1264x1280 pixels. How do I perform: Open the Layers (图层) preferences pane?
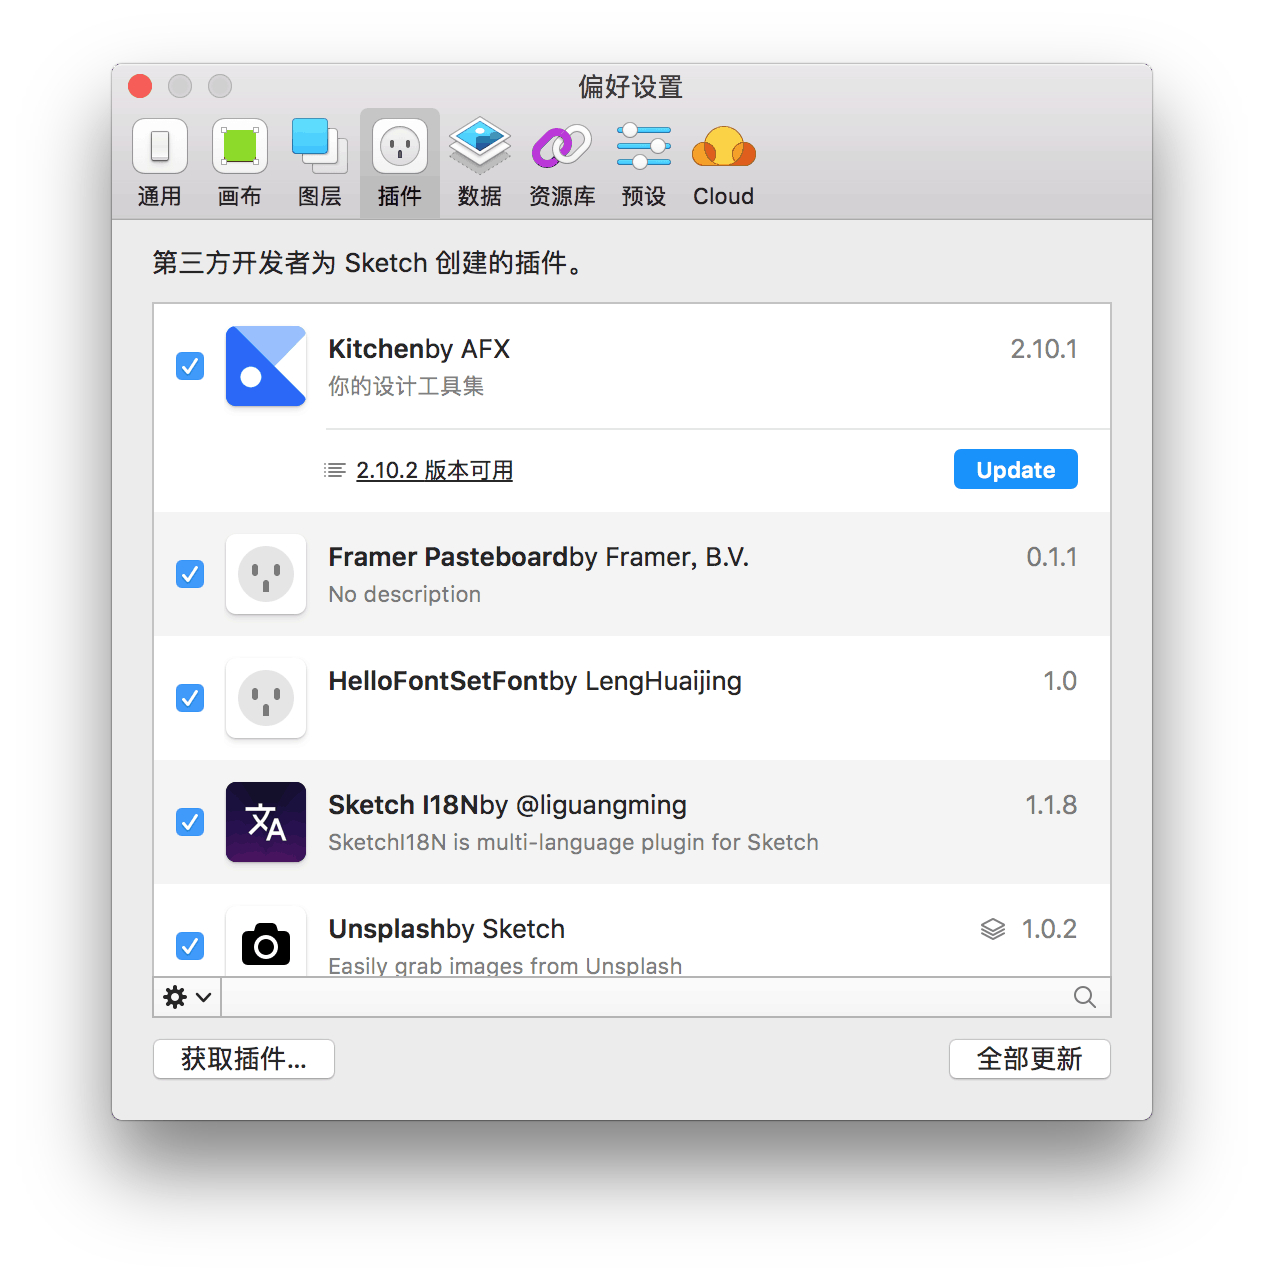click(x=320, y=162)
